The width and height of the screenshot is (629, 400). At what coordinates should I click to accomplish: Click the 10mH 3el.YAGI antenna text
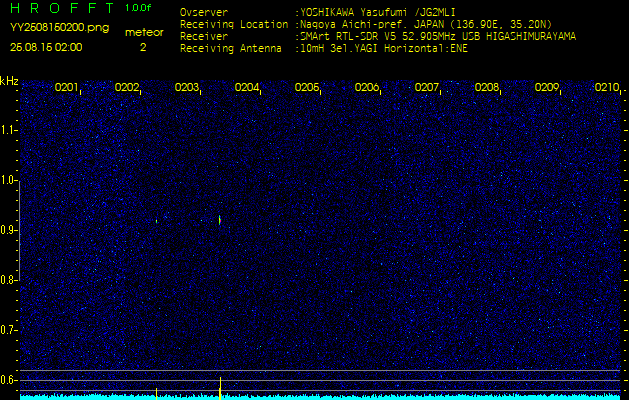(384, 49)
